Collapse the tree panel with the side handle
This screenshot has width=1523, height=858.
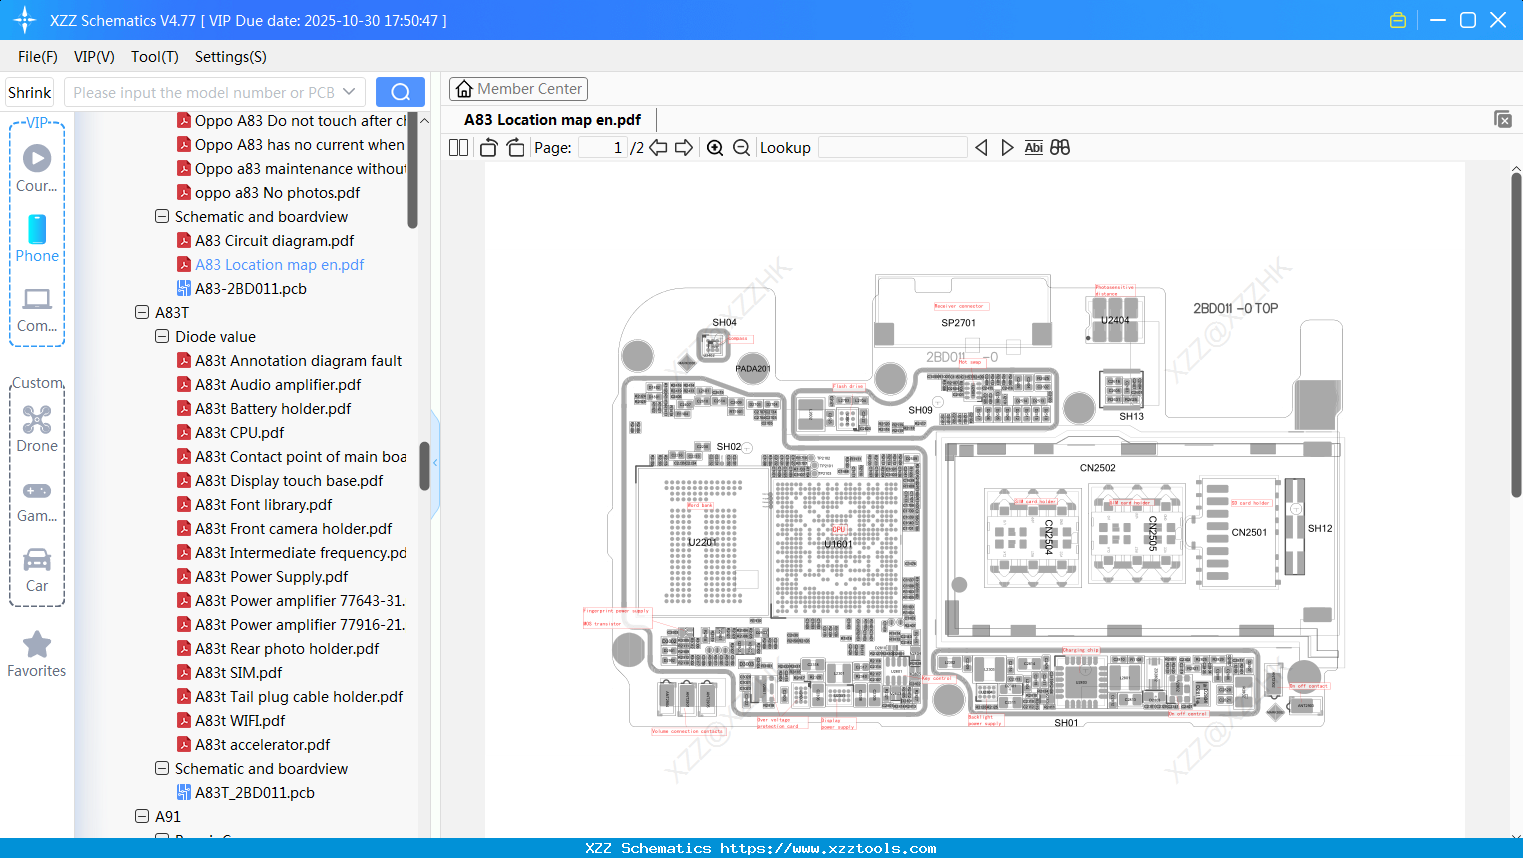[x=435, y=463]
